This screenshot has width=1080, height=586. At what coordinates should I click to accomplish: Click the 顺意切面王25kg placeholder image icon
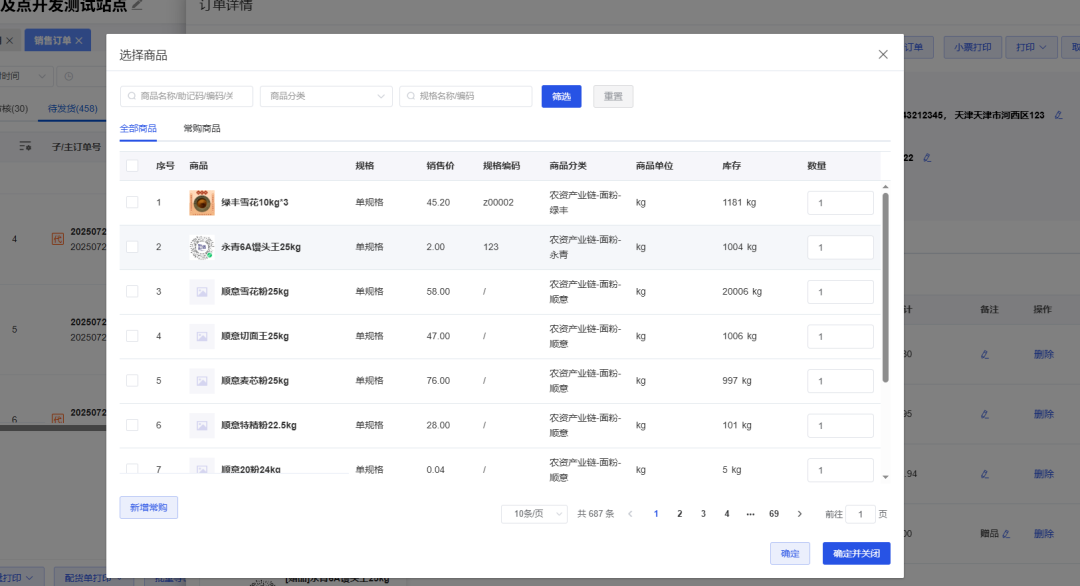202,337
